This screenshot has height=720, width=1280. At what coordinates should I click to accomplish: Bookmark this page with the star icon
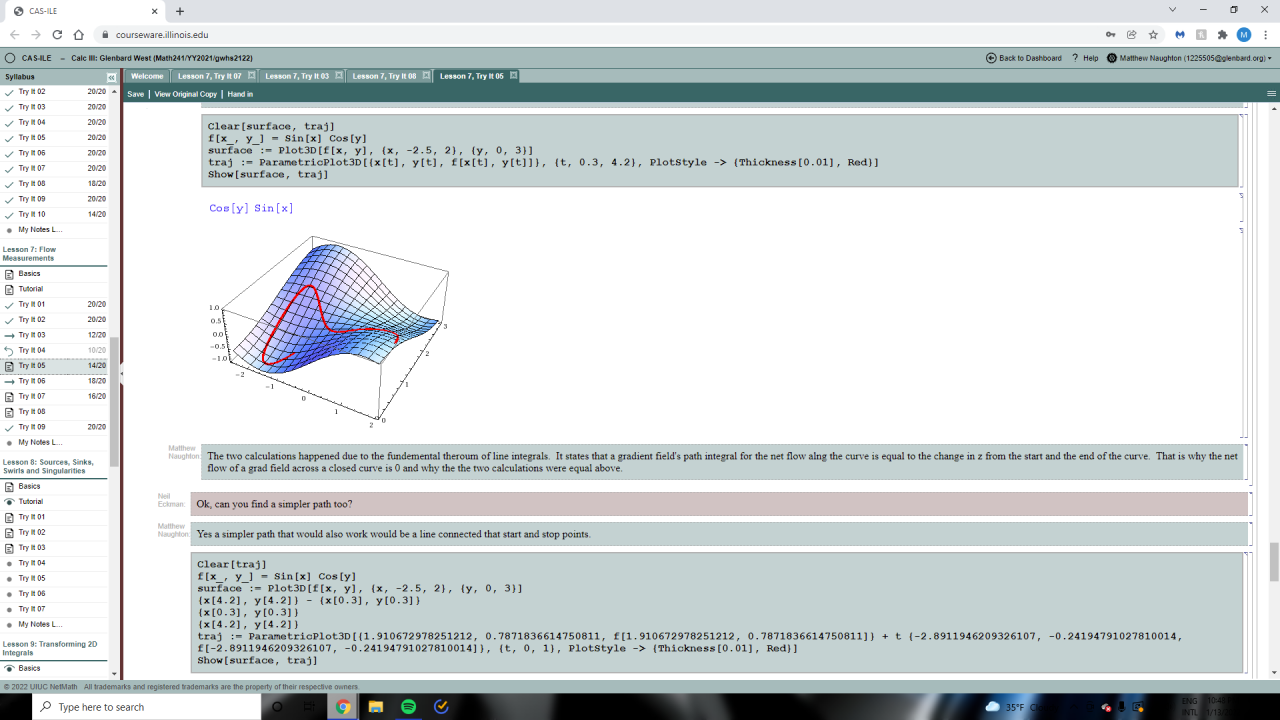coord(1153,35)
